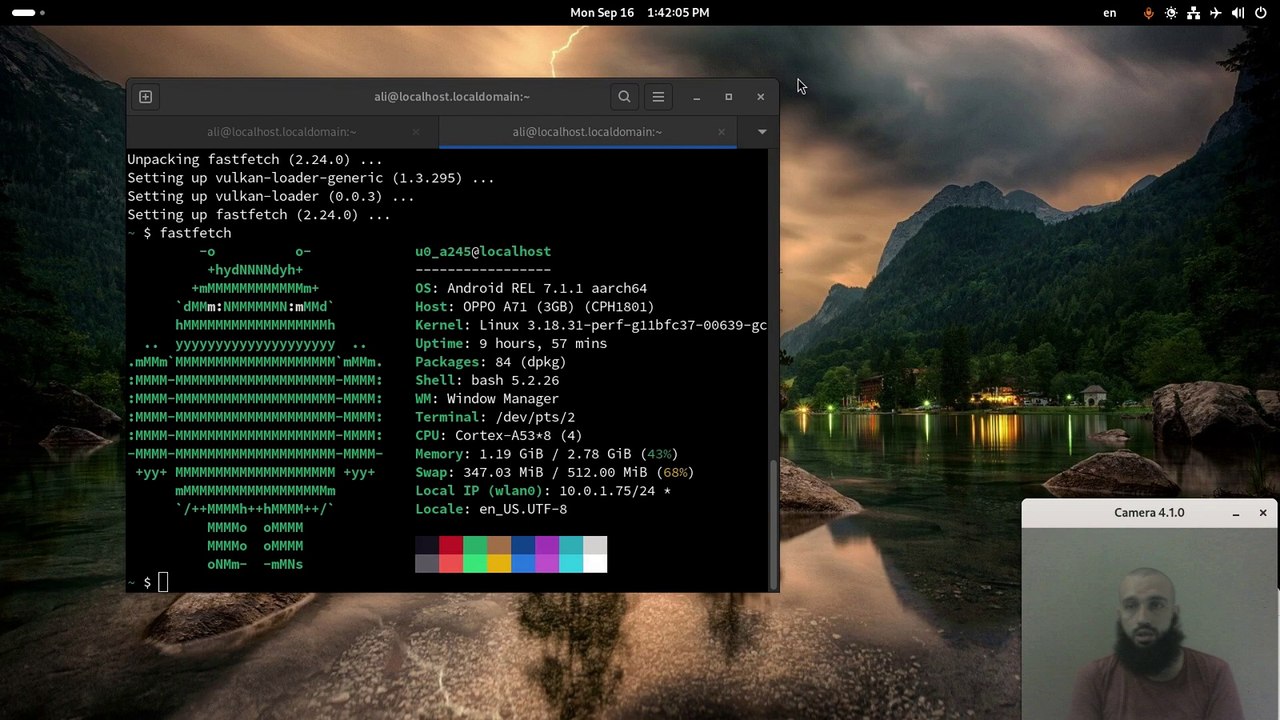Open the terminal search icon
Image resolution: width=1280 pixels, height=720 pixels.
(x=624, y=97)
